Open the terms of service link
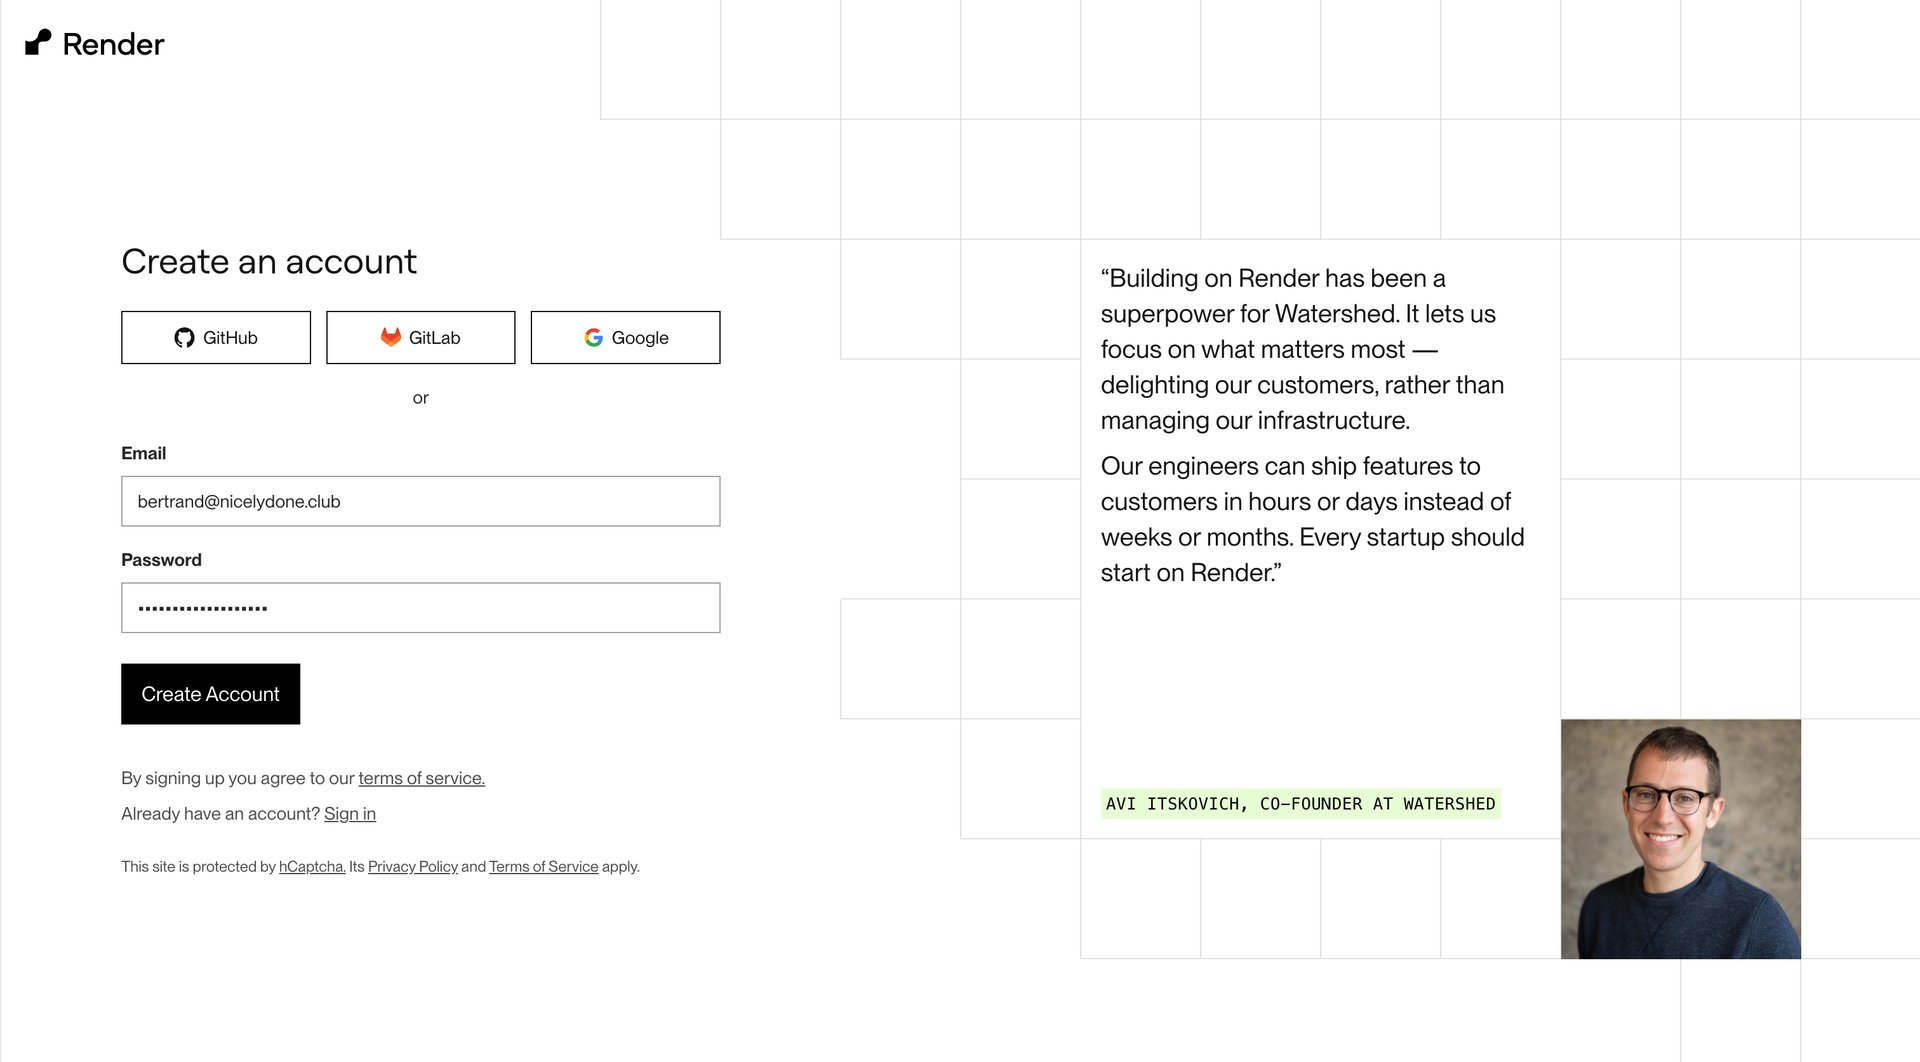This screenshot has height=1062, width=1920. (420, 778)
